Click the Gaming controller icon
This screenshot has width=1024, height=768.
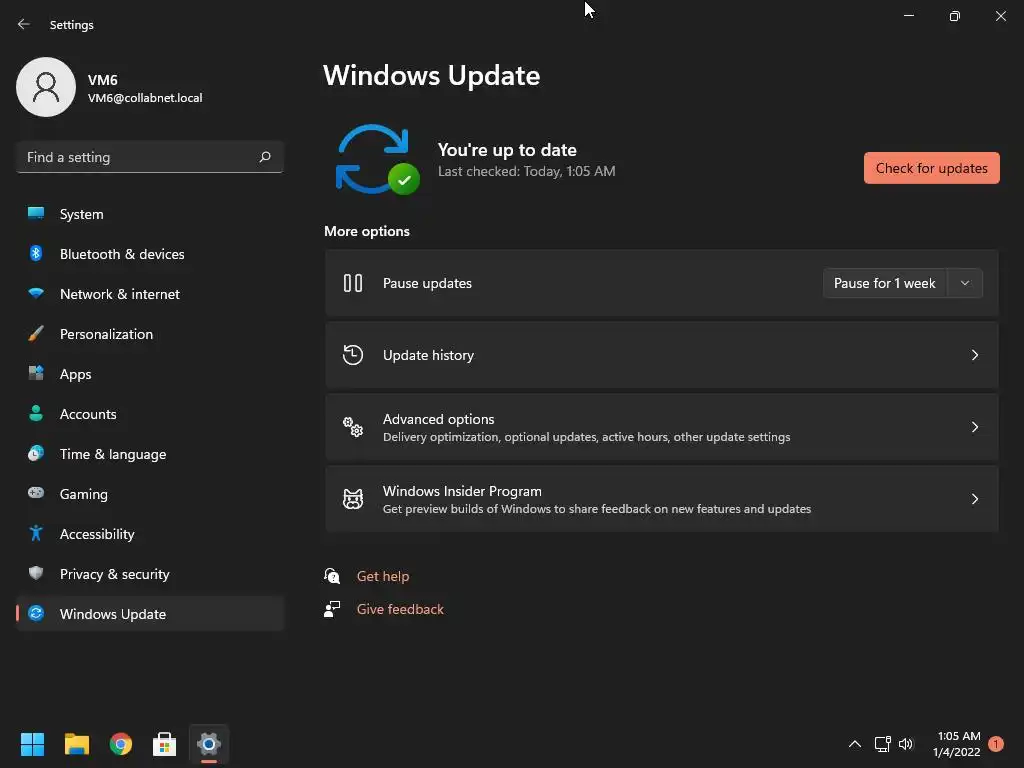(x=36, y=493)
